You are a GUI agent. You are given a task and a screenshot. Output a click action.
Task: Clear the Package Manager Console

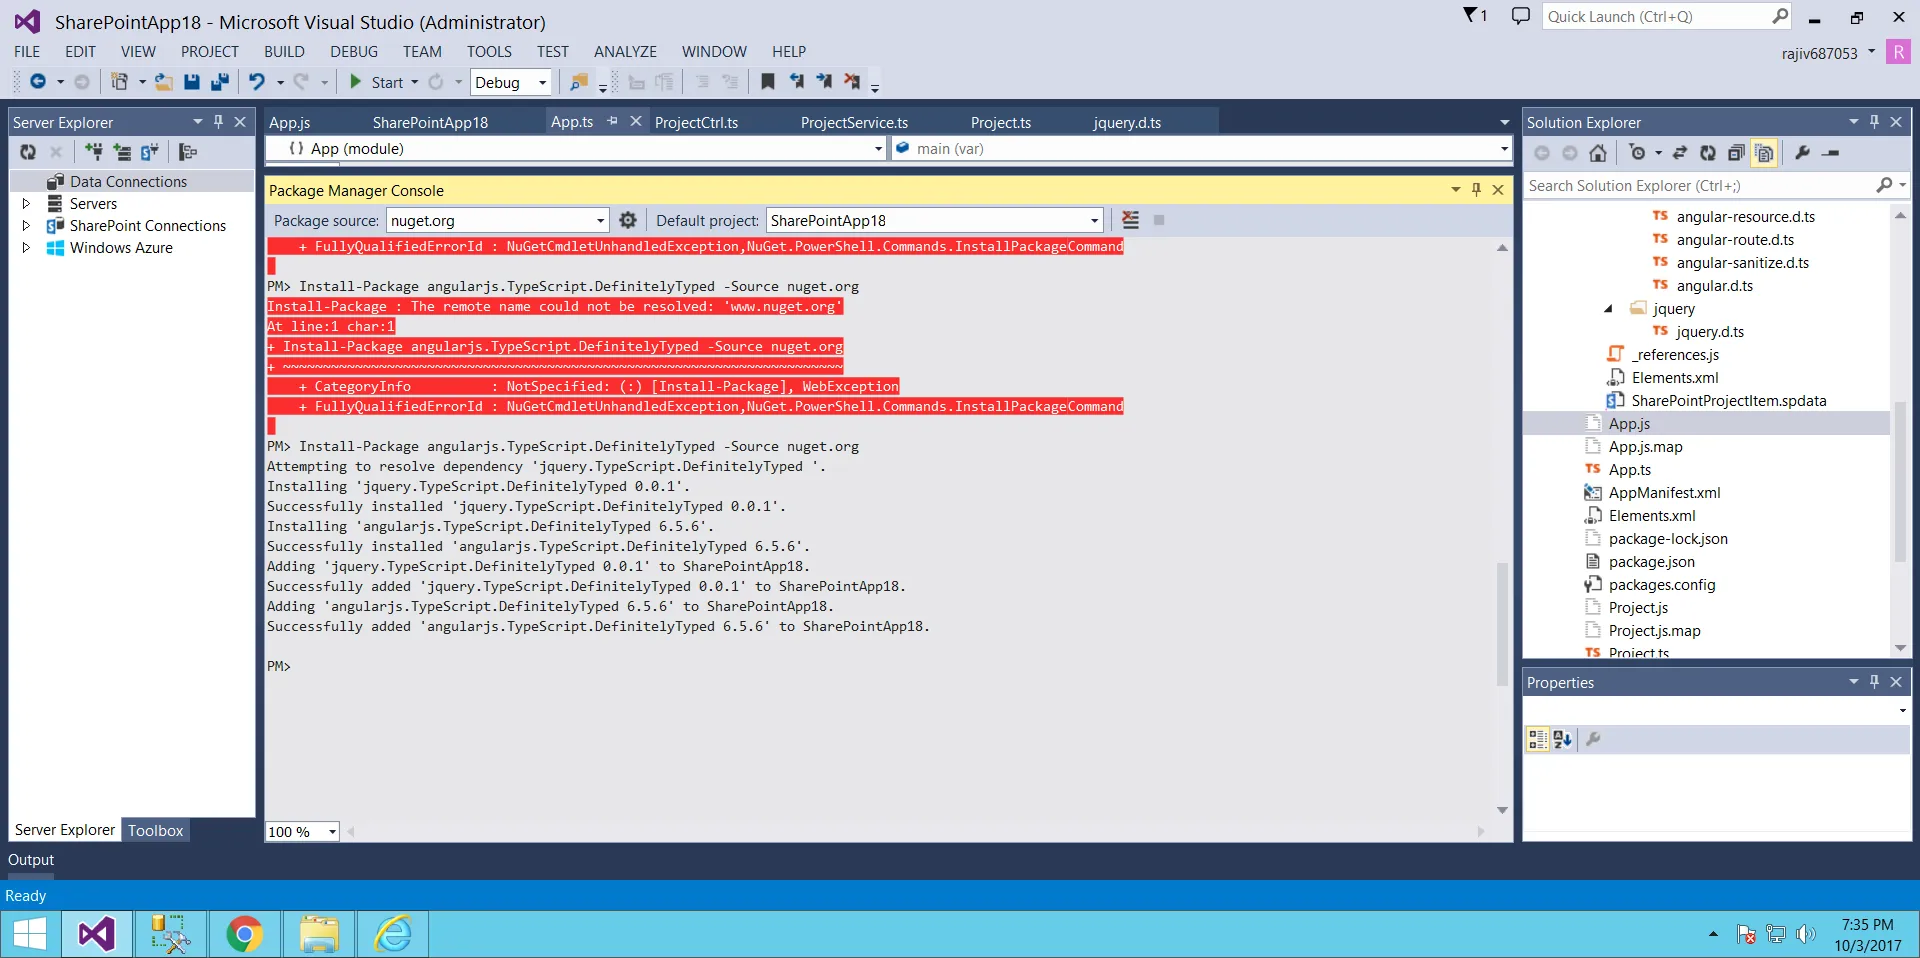(1130, 220)
